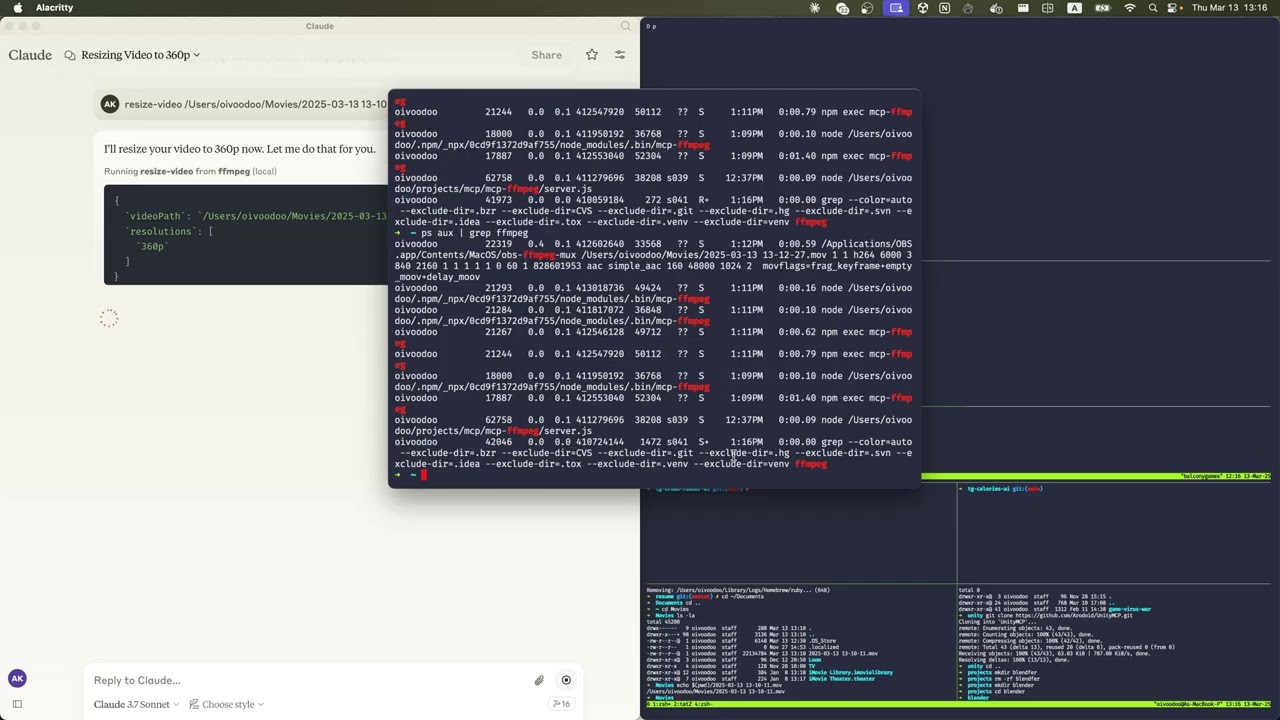Image resolution: width=1280 pixels, height=720 pixels.
Task: Click 'Running resize-video from ffmpeg (local)' line
Action: 190,171
